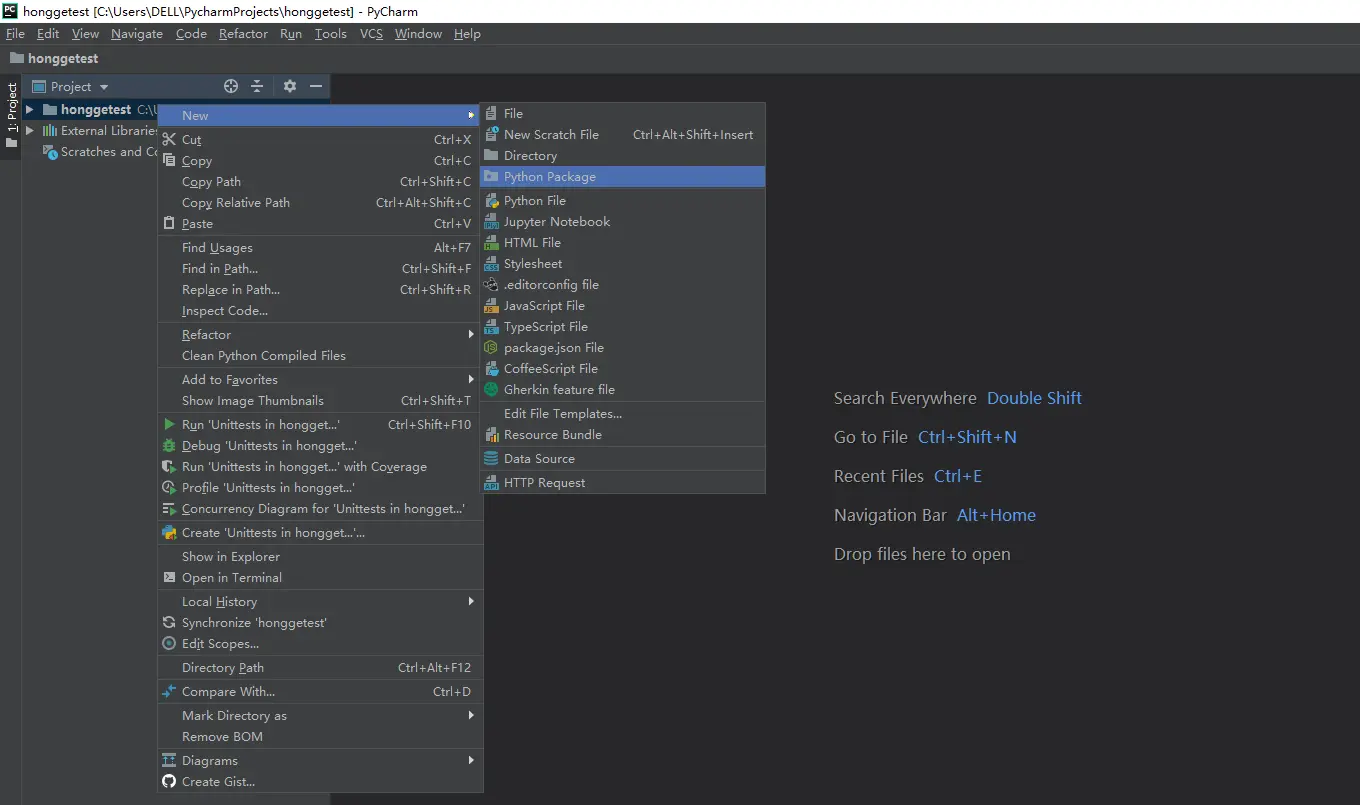Viewport: 1360px width, 805px height.
Task: Click the locate/scroll from source target icon
Action: click(231, 86)
